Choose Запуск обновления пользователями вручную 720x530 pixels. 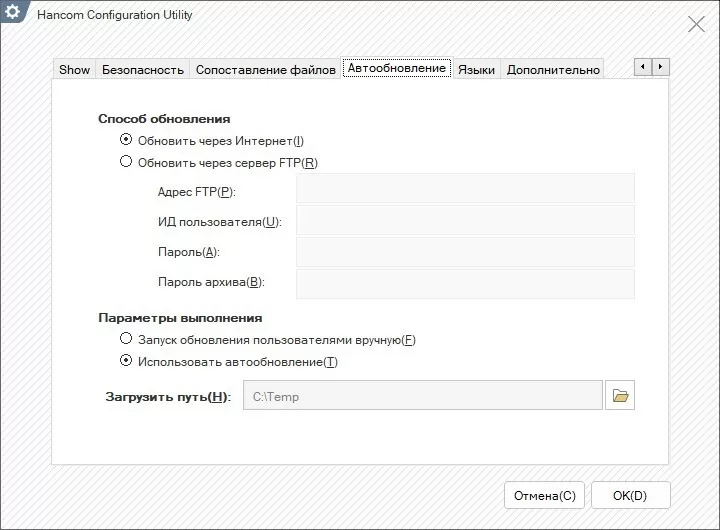[x=126, y=340]
